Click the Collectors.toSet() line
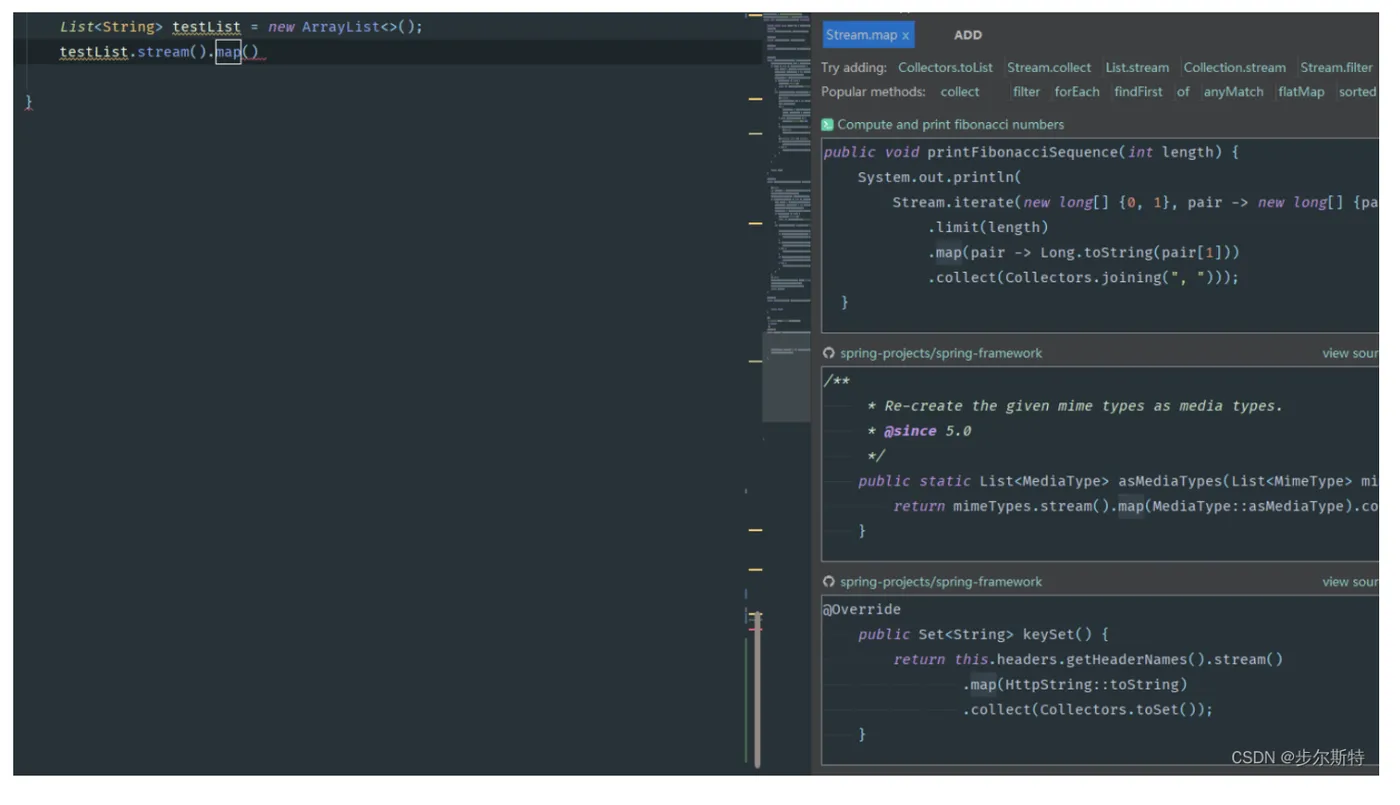 click(1088, 709)
